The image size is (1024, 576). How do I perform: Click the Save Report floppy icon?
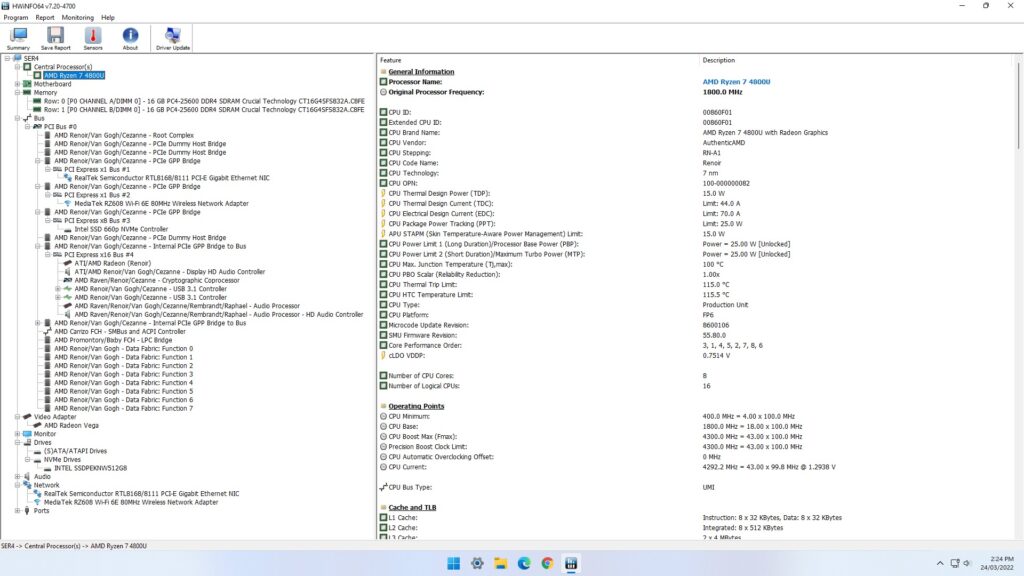[x=55, y=38]
